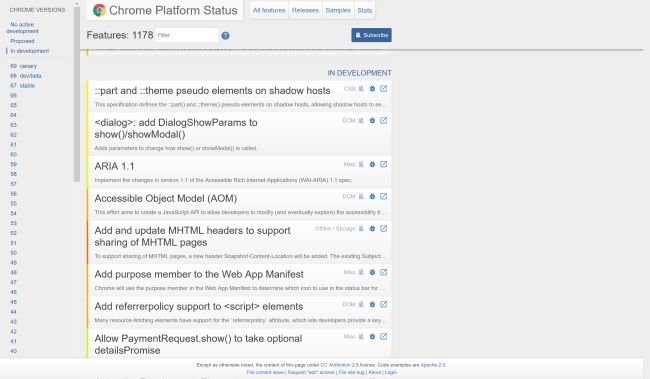
Task: Open bug icon for Web App Manifest row
Action: coord(372,272)
